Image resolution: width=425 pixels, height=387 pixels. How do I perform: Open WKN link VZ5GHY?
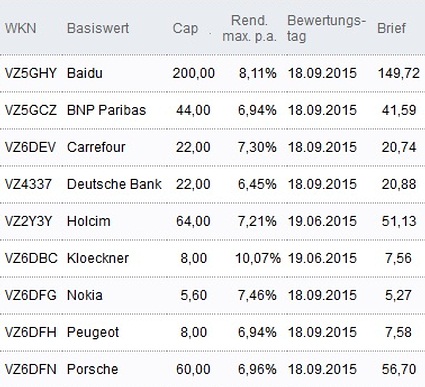(31, 73)
